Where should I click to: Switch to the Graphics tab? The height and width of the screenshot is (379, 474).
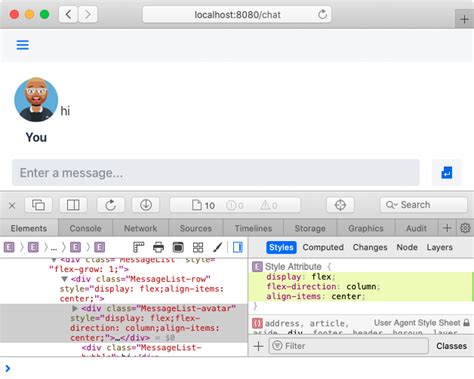(x=366, y=228)
